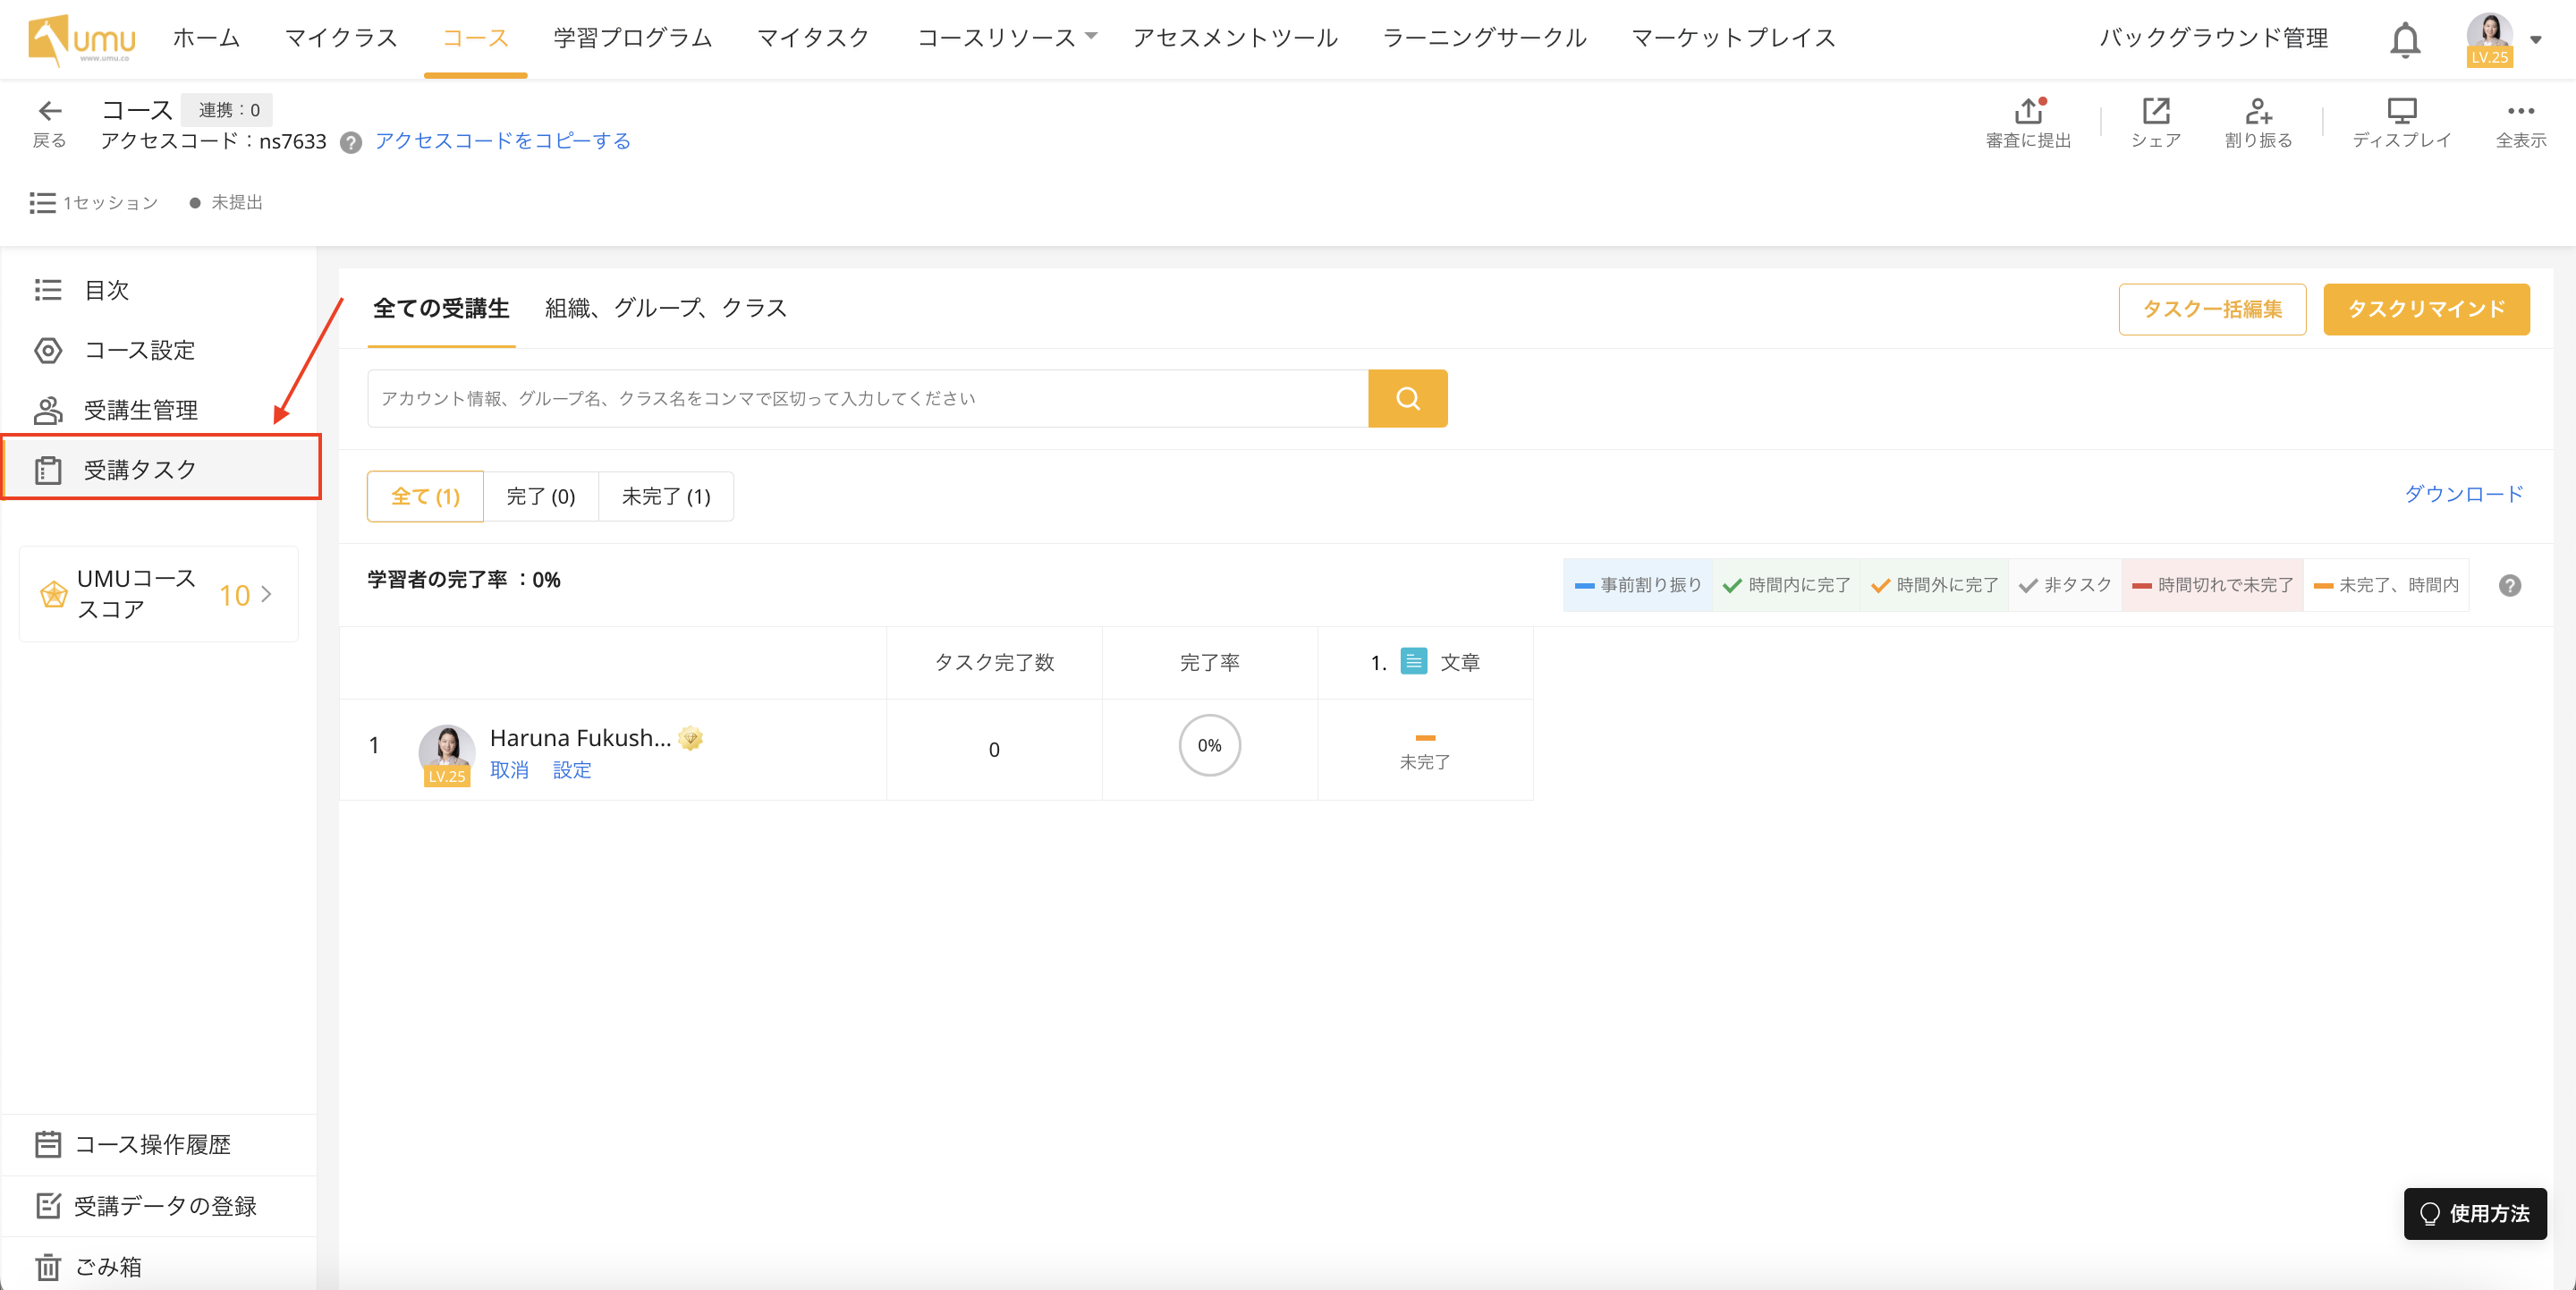Select the 未完了 (1) filter

point(665,496)
